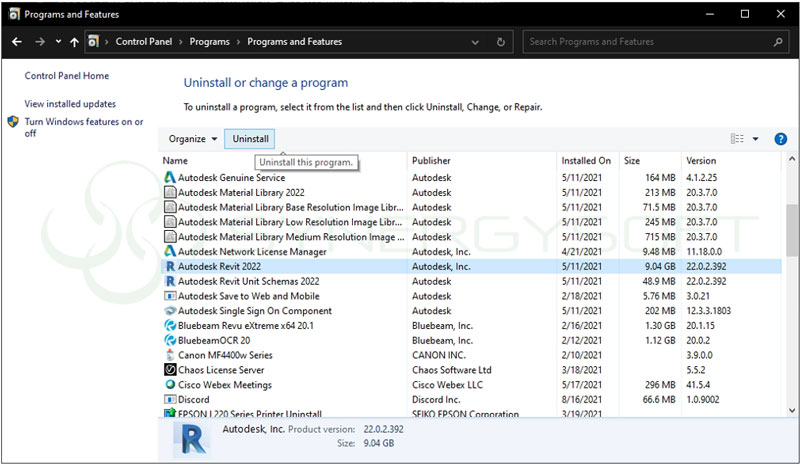Screen dimensions: 800x464
Task: Click version 12.3.3.1803 cell
Action: 708,311
